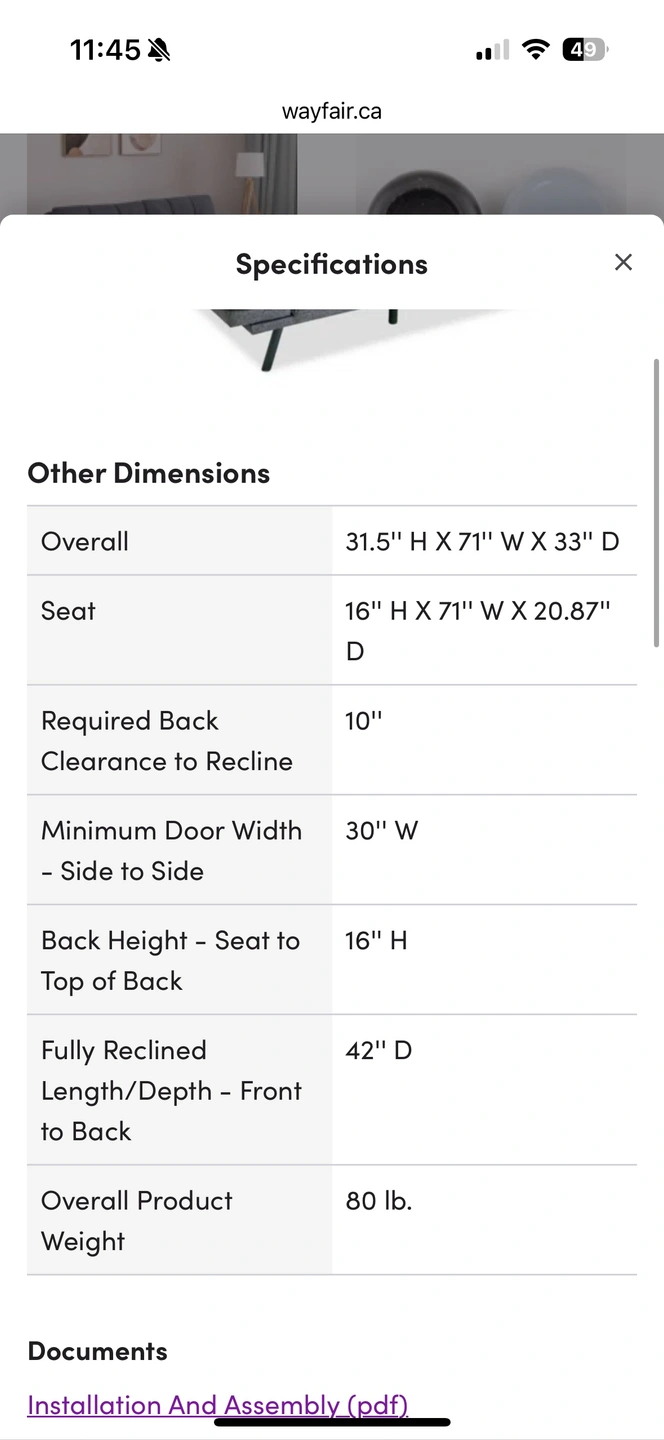Tap the wayfair.ca address bar

coord(332,111)
